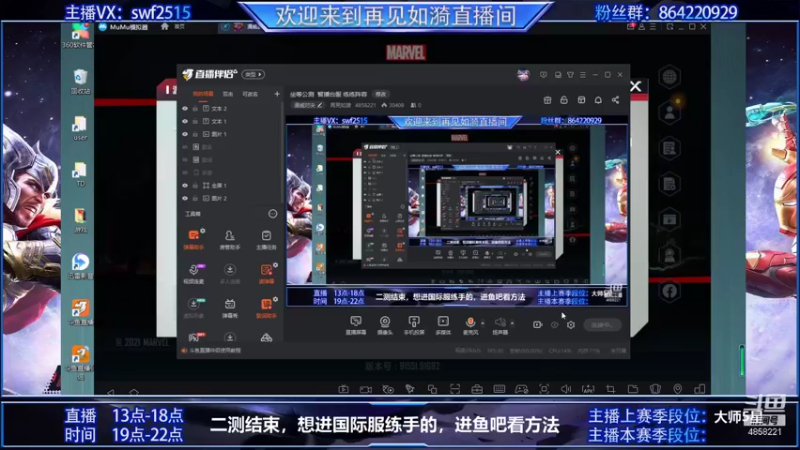This screenshot has height=450, width=800.
Task: Click the share icon above preview
Action: coord(615,100)
